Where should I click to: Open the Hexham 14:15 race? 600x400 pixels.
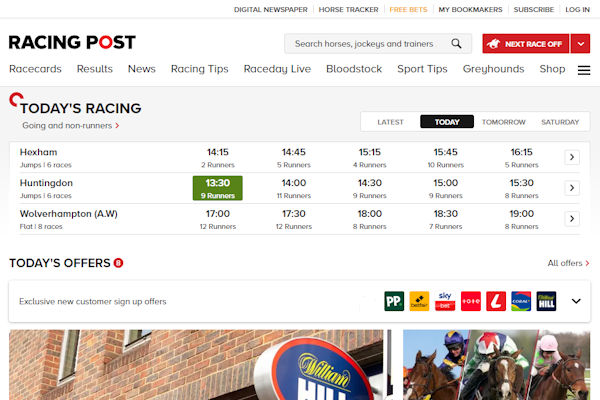coord(218,158)
